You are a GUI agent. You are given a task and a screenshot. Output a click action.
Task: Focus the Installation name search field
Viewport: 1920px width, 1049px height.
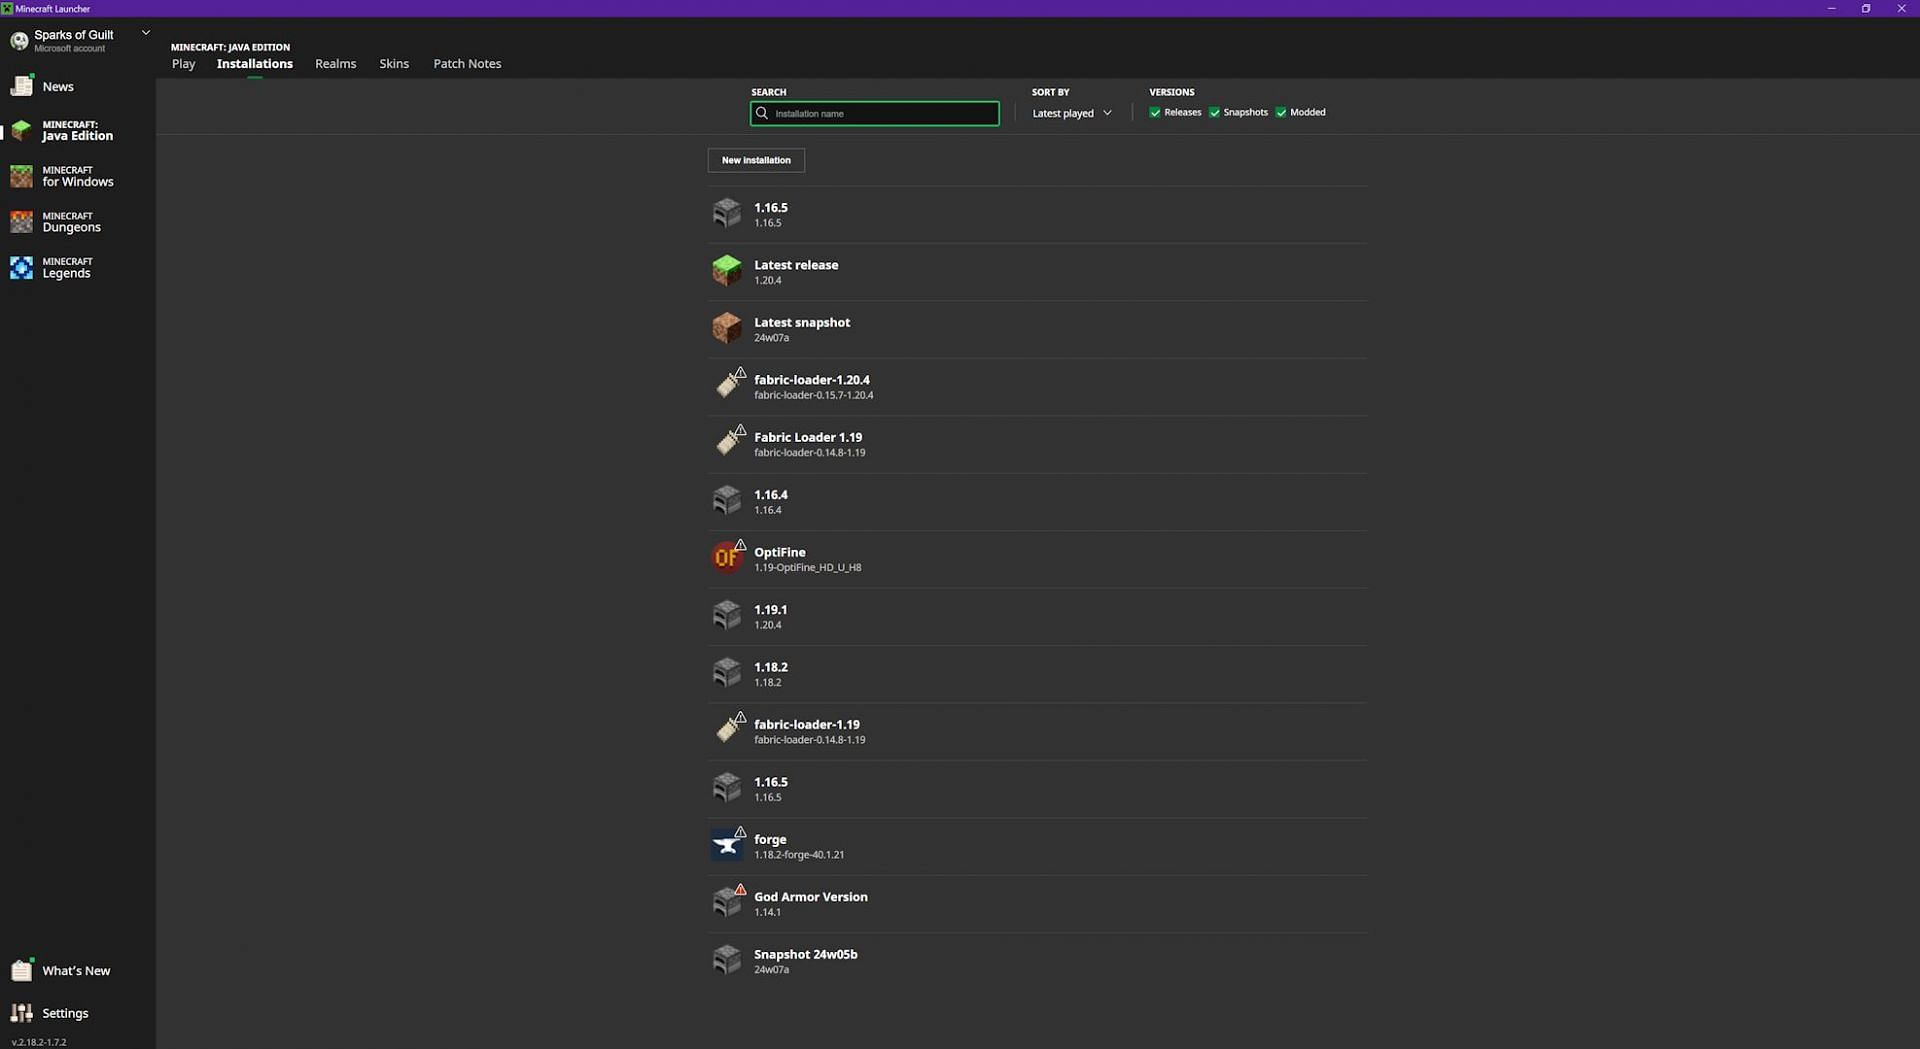coord(875,113)
